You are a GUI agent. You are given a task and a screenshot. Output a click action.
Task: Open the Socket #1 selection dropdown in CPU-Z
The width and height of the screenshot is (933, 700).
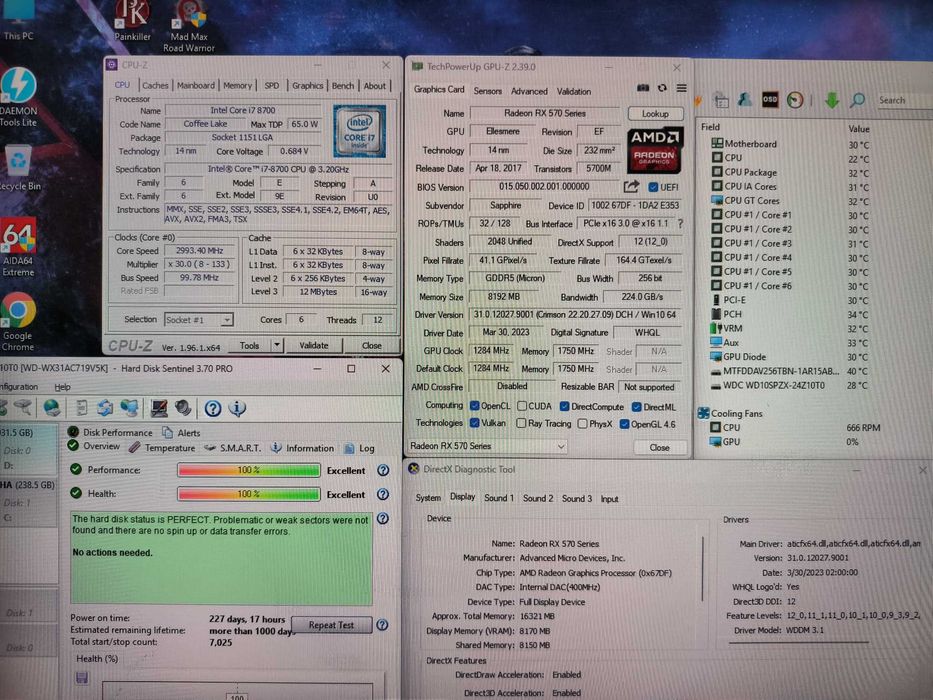[198, 320]
